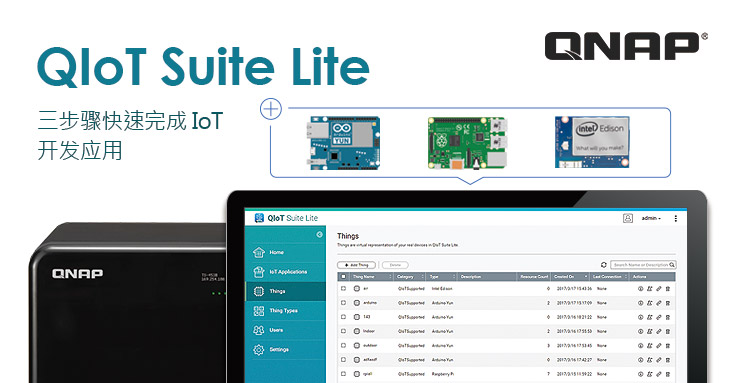This screenshot has width=732, height=383.
Task: Click the QNAP logo at top right
Action: pos(626,46)
